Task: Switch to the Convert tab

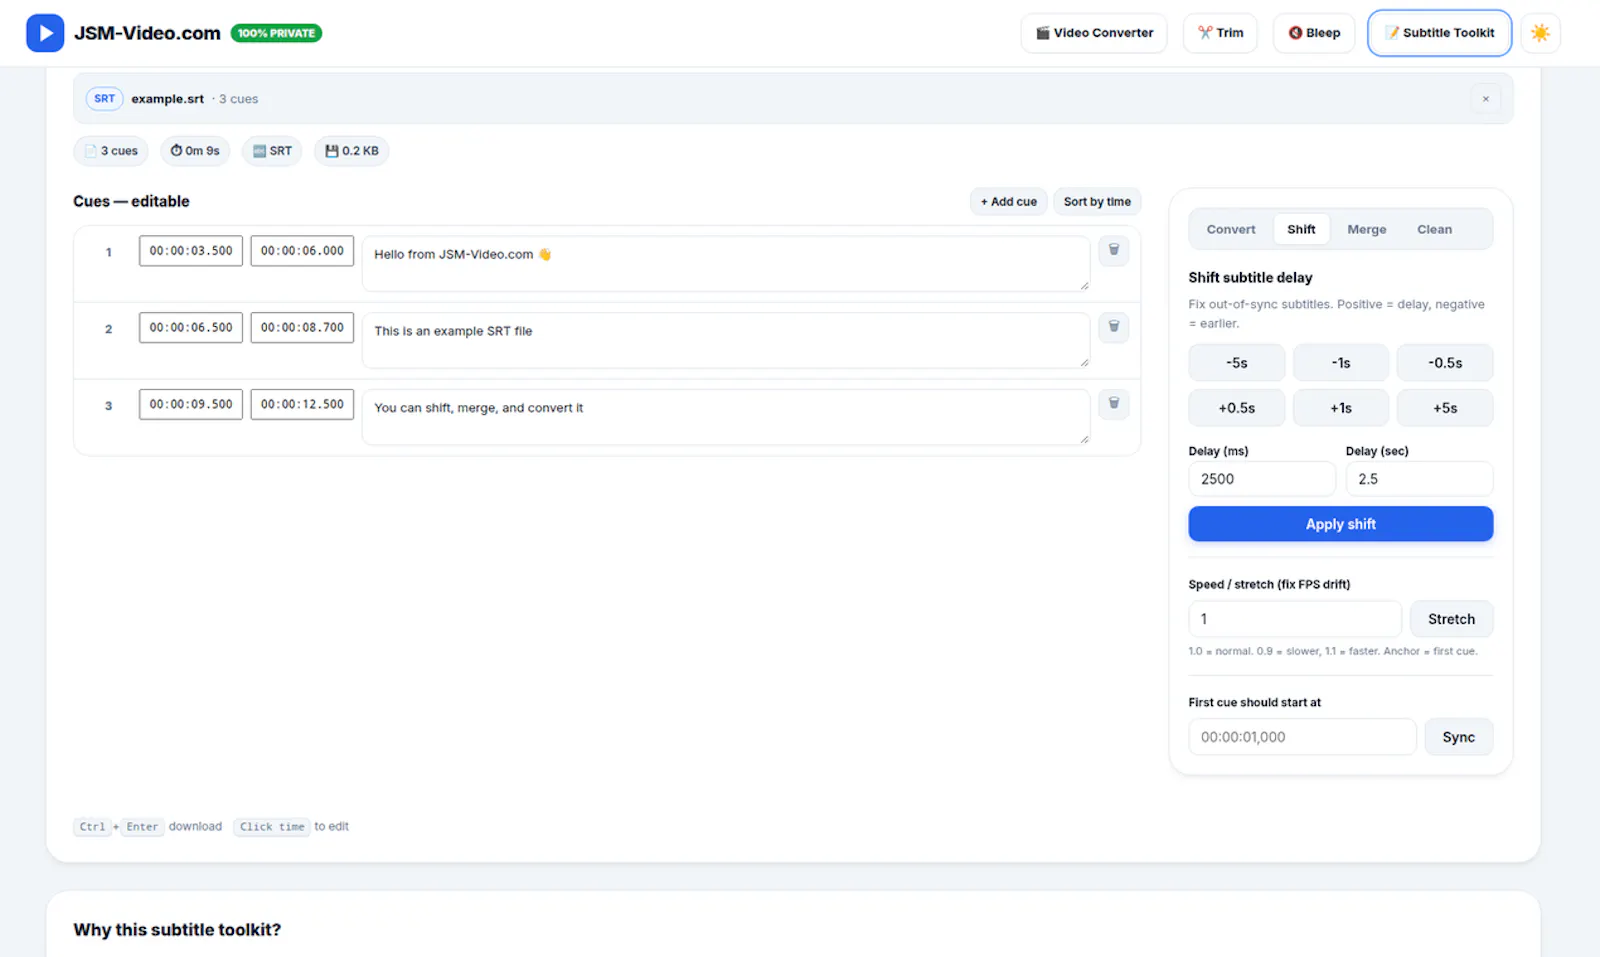Action: pyautogui.click(x=1231, y=229)
